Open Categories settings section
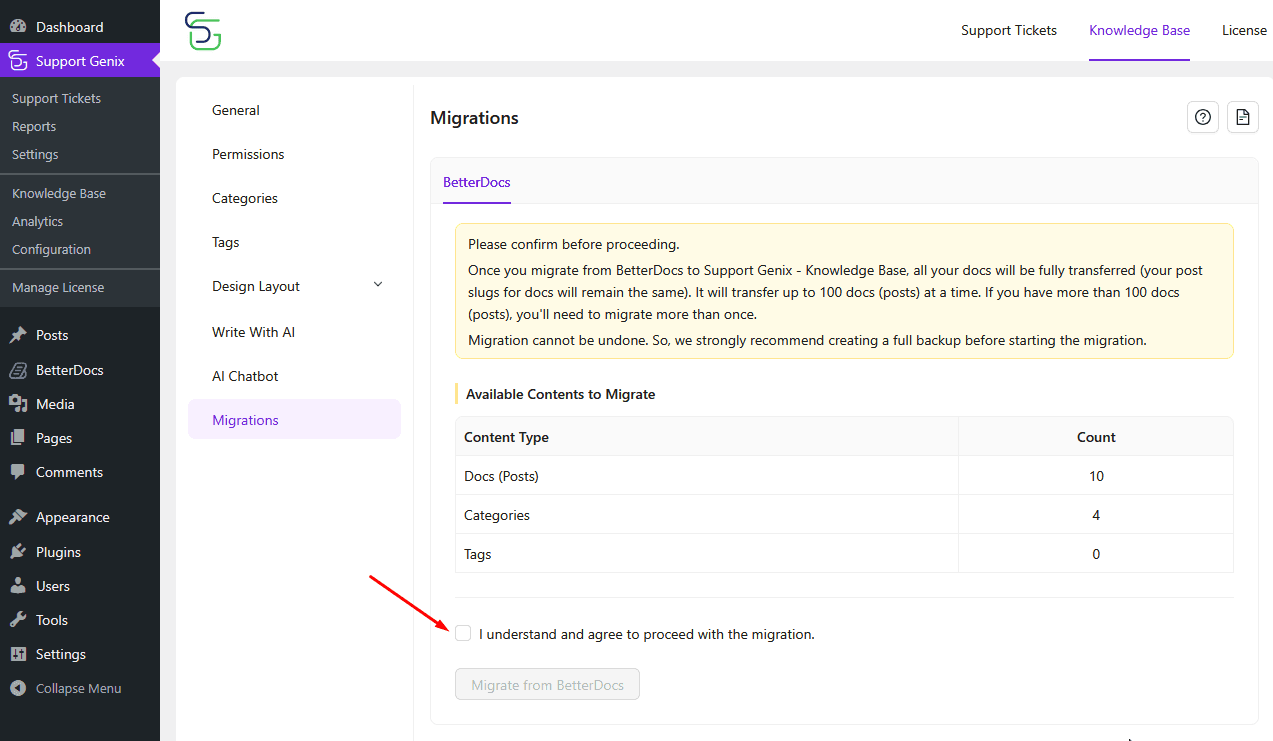1273x741 pixels. click(294, 198)
